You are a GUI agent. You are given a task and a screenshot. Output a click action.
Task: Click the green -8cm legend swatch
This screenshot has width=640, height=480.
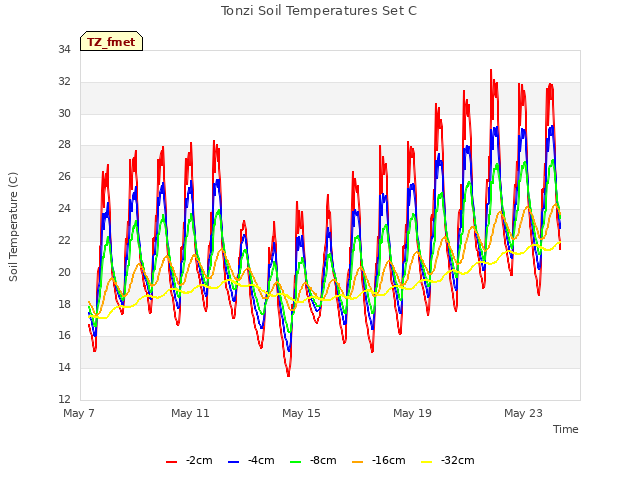[296, 462]
